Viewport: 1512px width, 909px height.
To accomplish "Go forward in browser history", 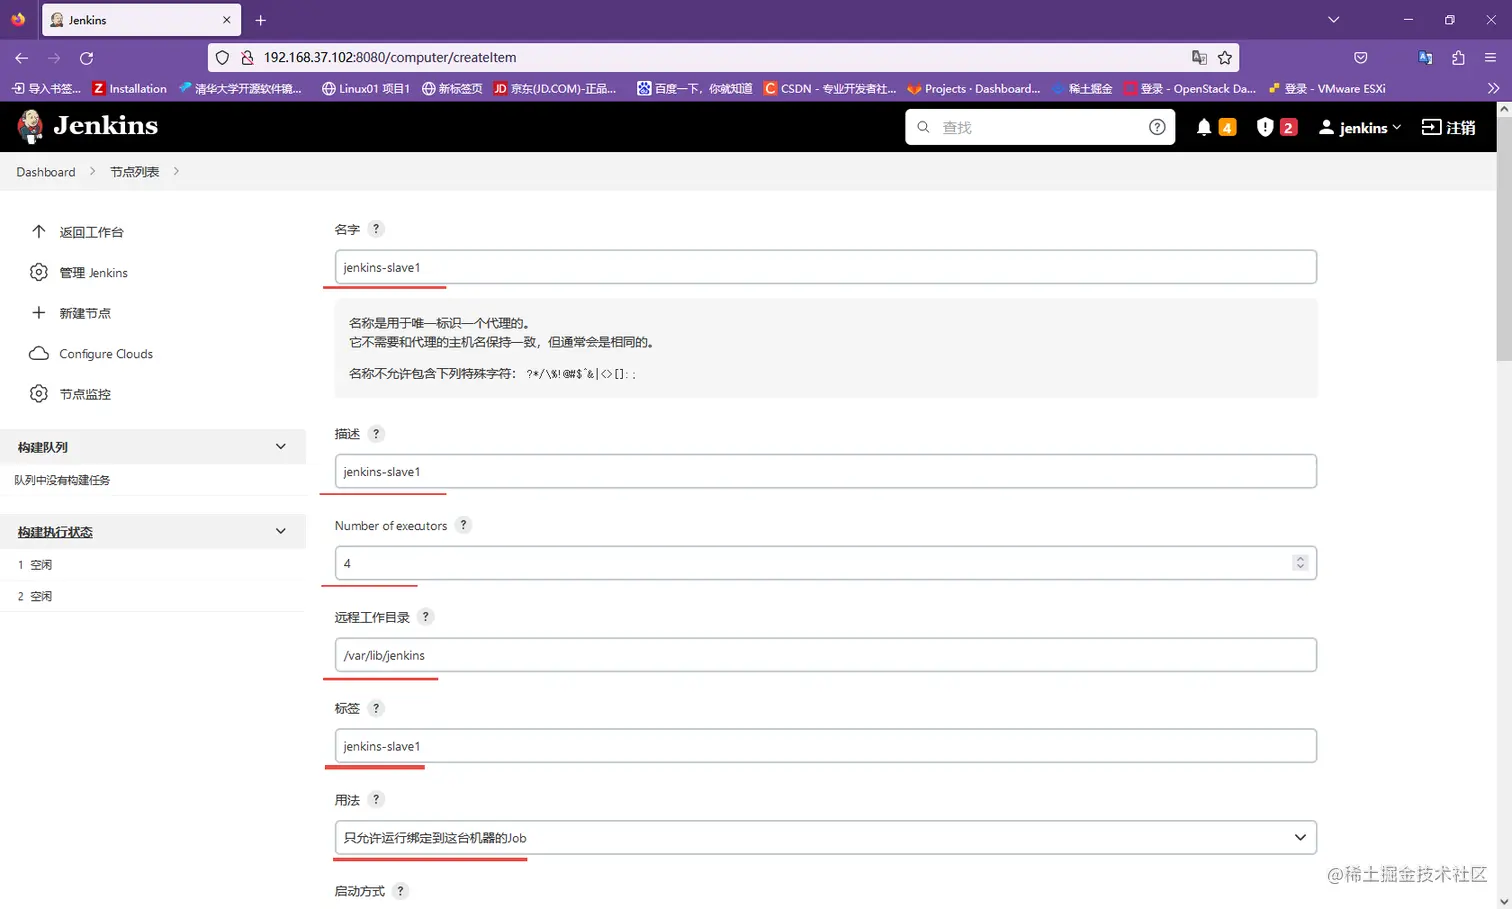I will (54, 58).
